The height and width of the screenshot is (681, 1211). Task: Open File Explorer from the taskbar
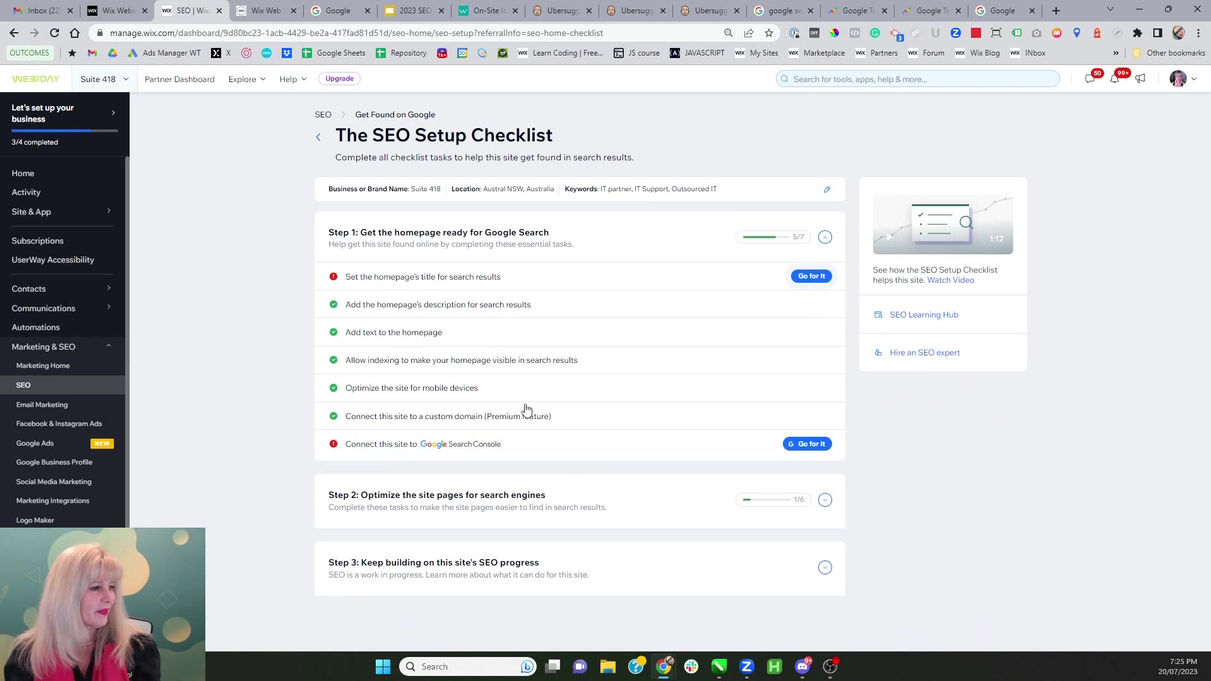[607, 667]
